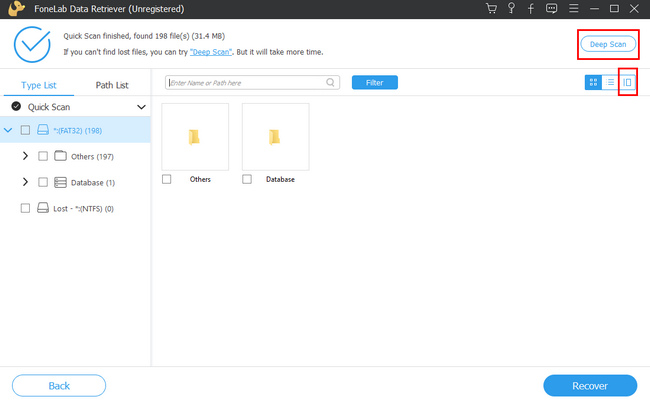Switch to content preview view
The width and height of the screenshot is (650, 402).
click(627, 82)
